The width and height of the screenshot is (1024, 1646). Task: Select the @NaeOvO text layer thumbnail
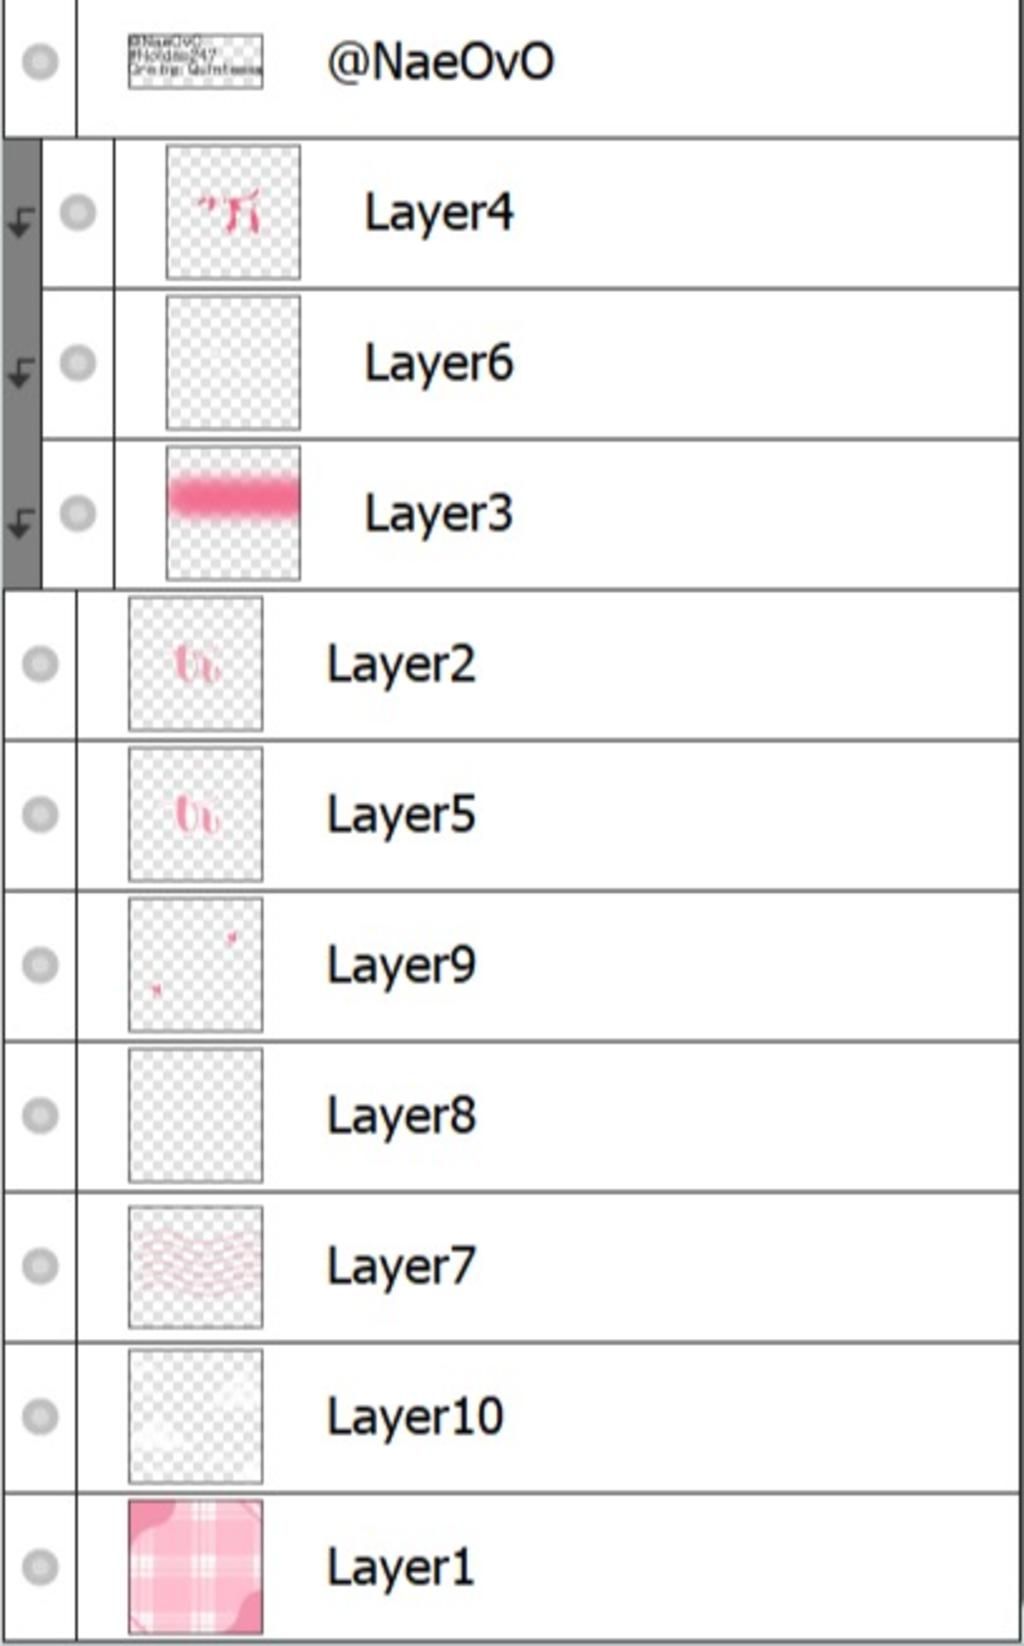coord(196,62)
